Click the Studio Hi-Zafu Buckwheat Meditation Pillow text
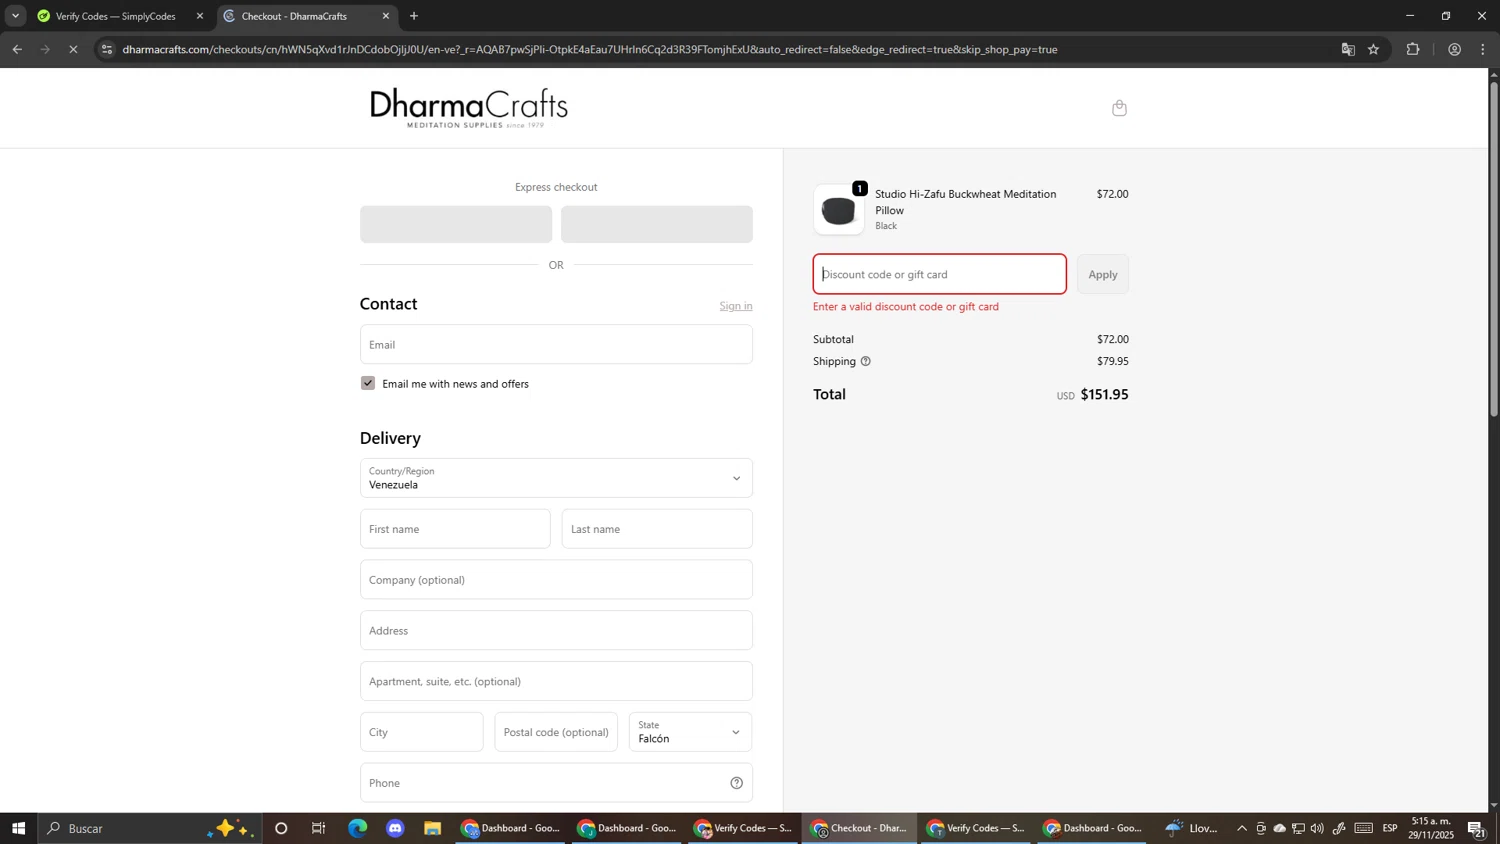 (x=966, y=202)
